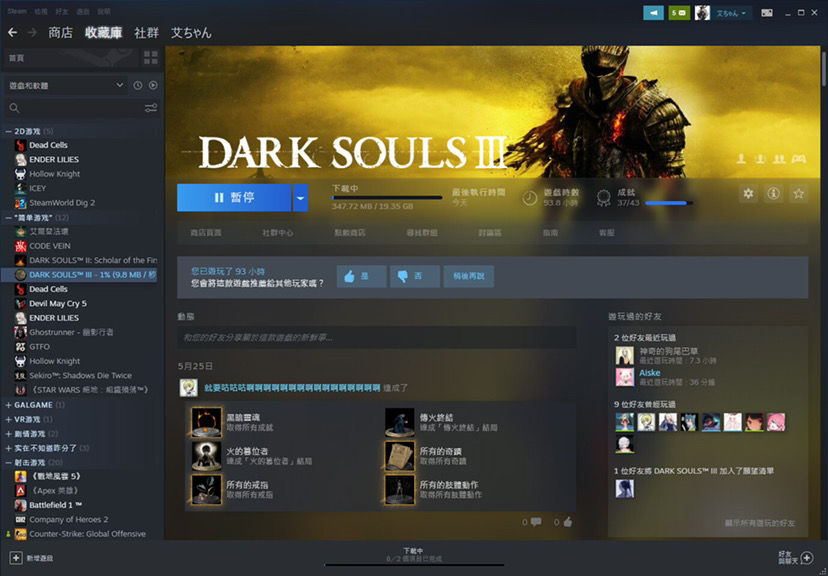Expand the 剧情游戏 category
Screen dimensions: 828x576
click(x=8, y=433)
